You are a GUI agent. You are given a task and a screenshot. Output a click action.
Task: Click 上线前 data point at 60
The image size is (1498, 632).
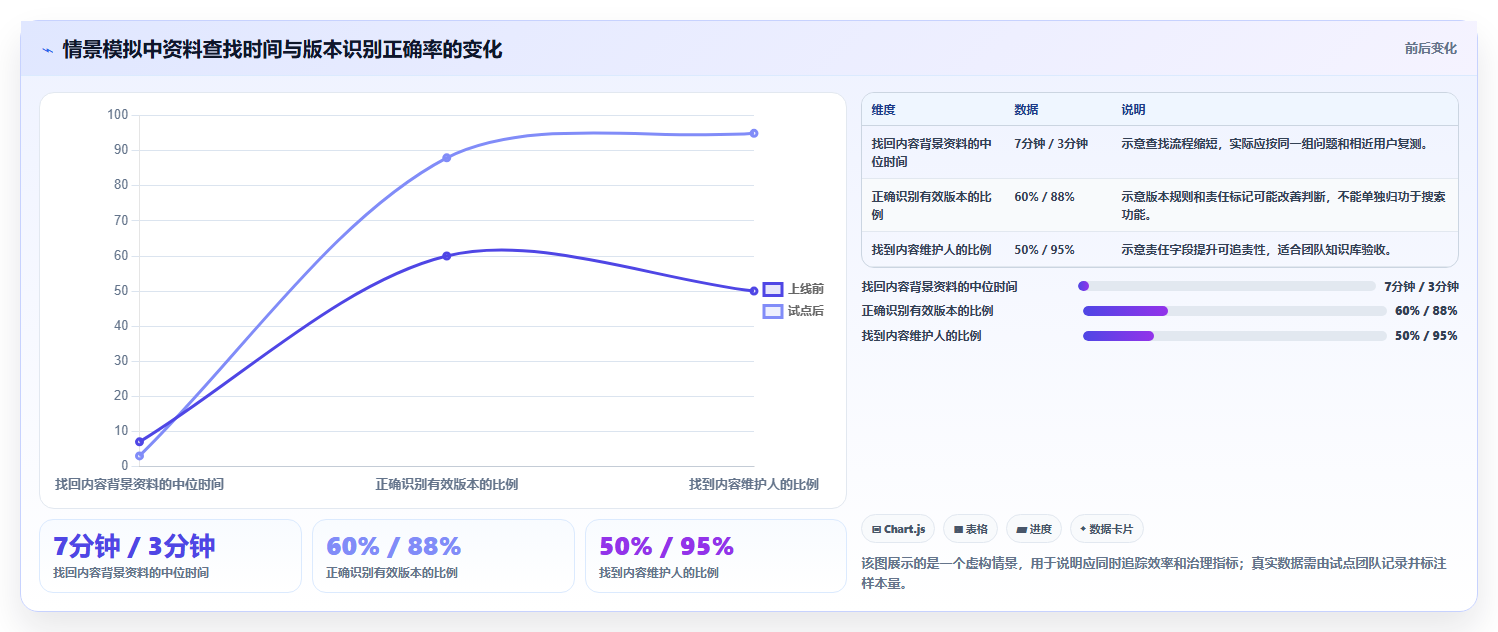coord(447,256)
